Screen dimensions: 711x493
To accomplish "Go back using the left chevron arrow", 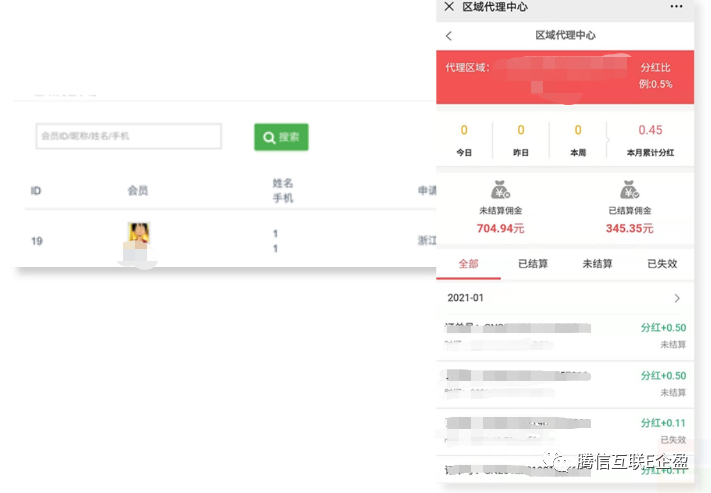I will click(x=449, y=36).
